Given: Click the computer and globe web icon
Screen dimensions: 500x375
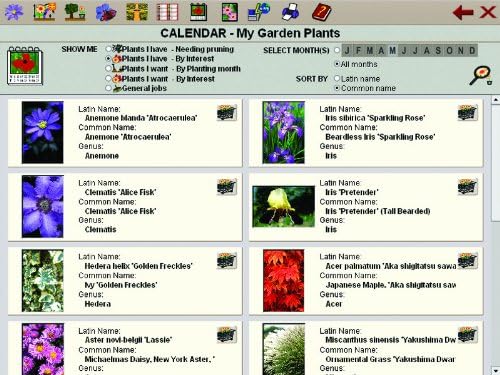Looking at the screenshot, I should 259,12.
